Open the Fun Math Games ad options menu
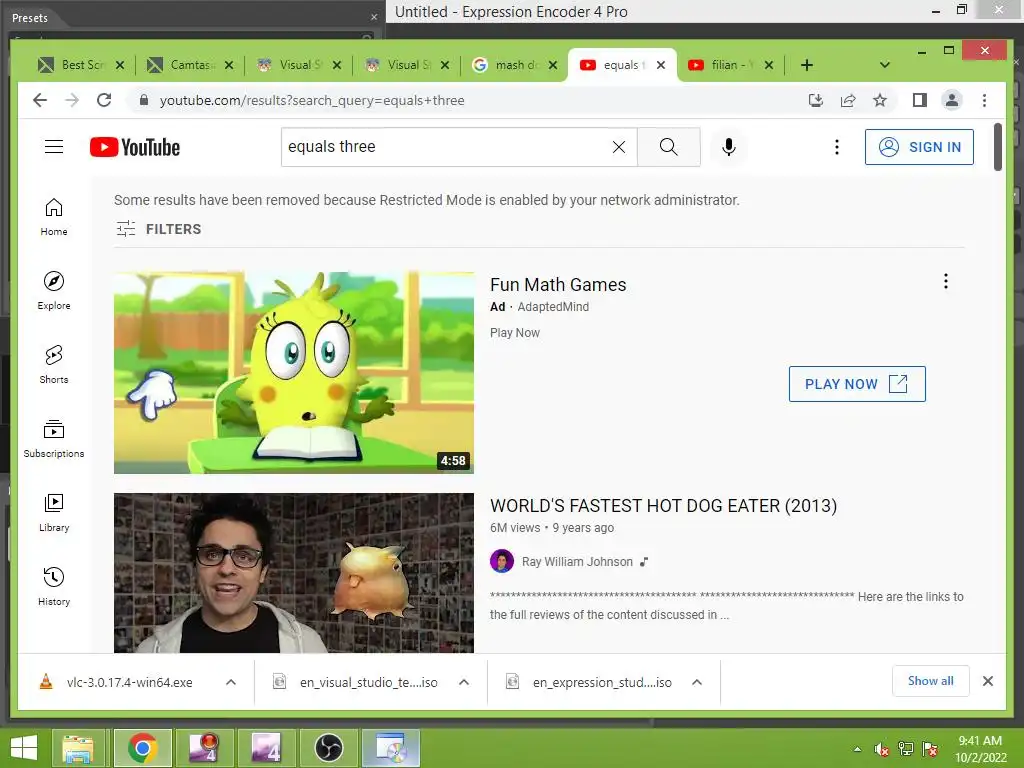The width and height of the screenshot is (1024, 768). [946, 281]
